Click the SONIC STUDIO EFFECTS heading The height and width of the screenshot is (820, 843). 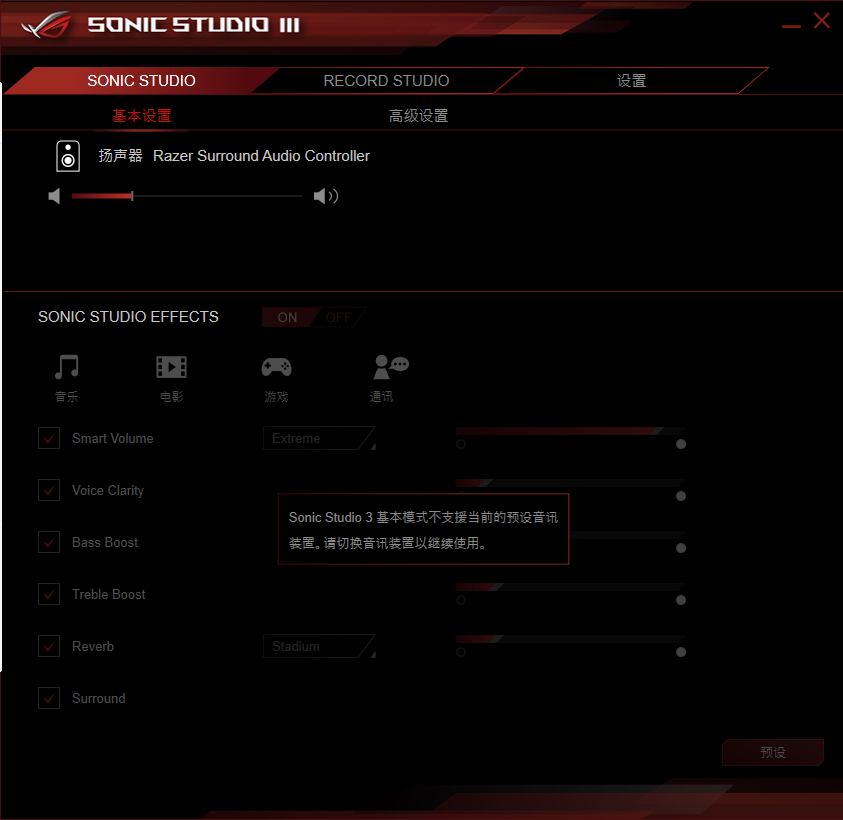[128, 317]
